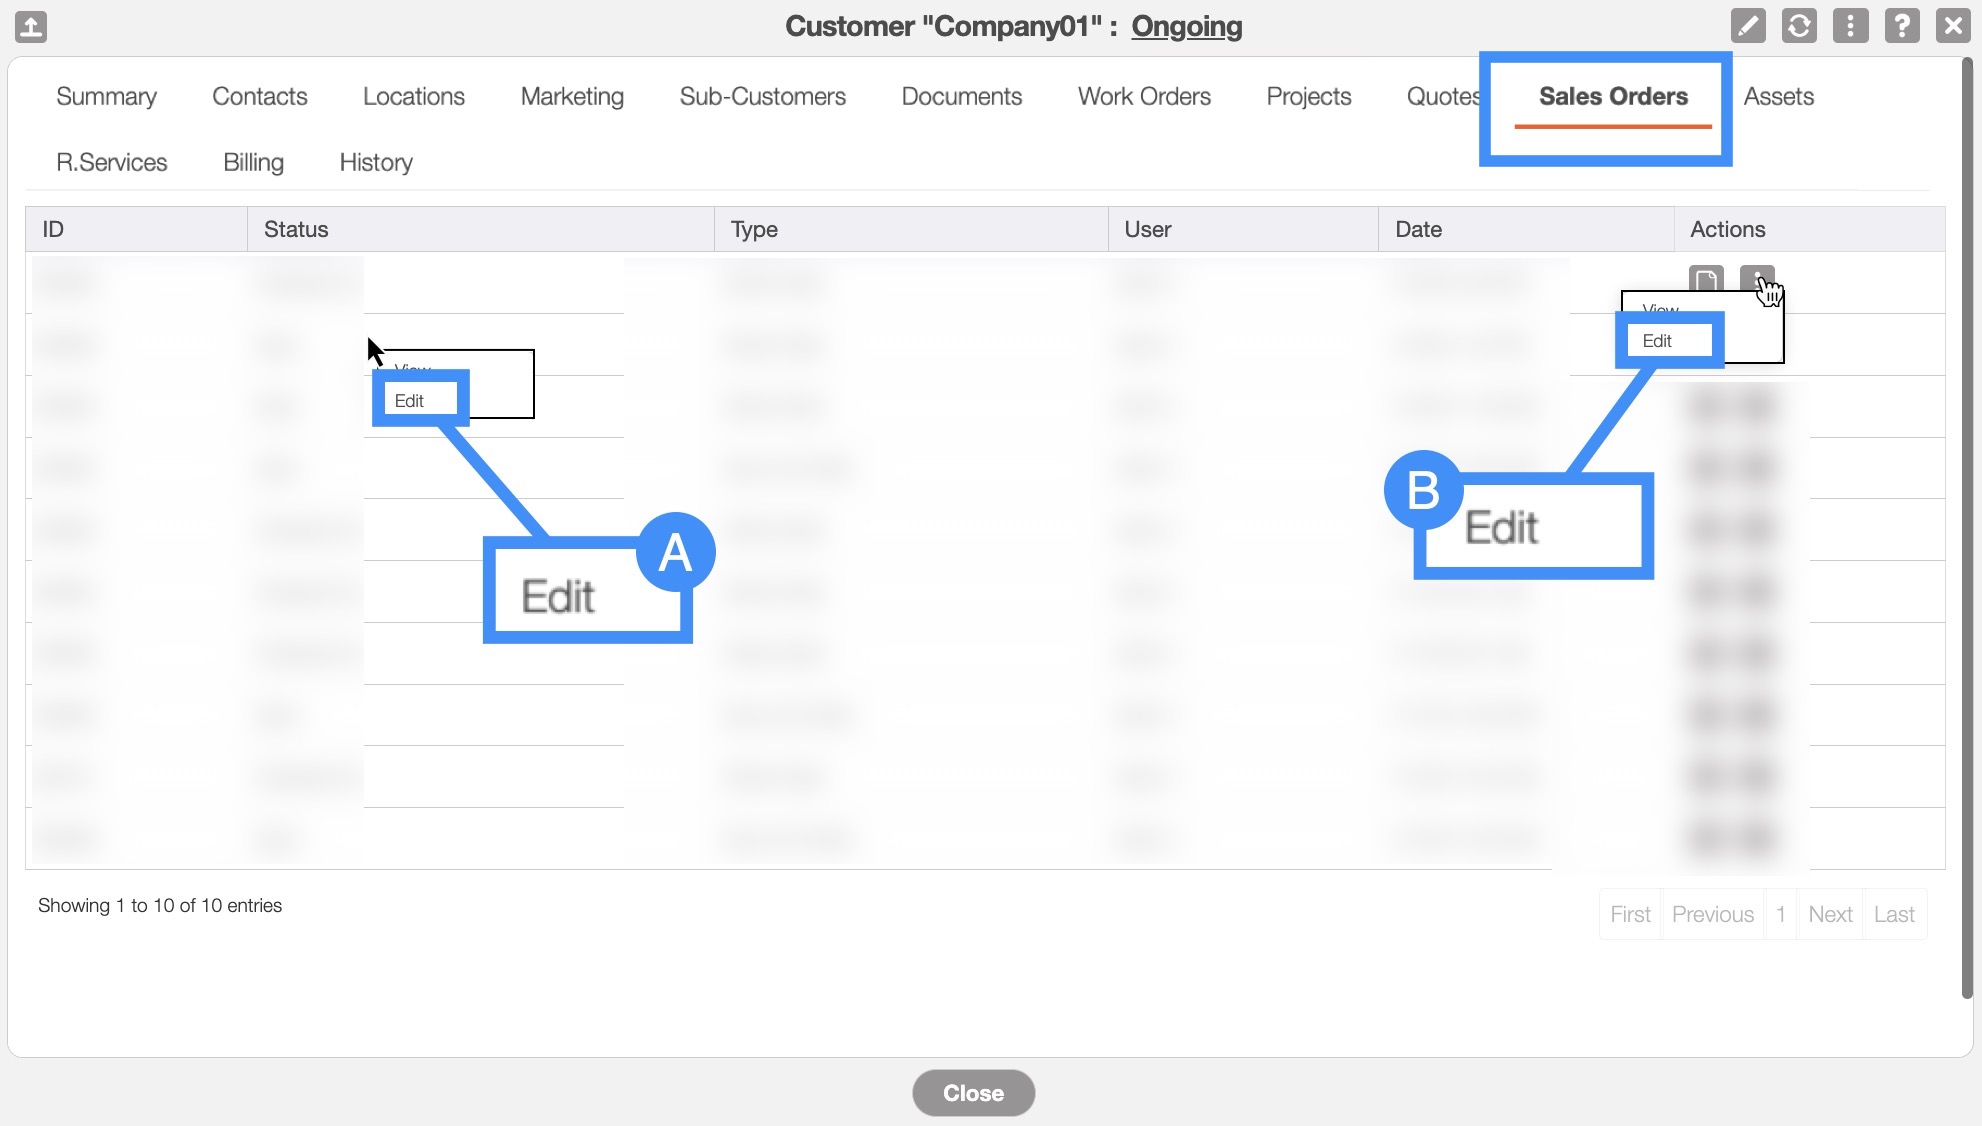1982x1126 pixels.
Task: Go to the Next page of entries
Action: (1830, 914)
